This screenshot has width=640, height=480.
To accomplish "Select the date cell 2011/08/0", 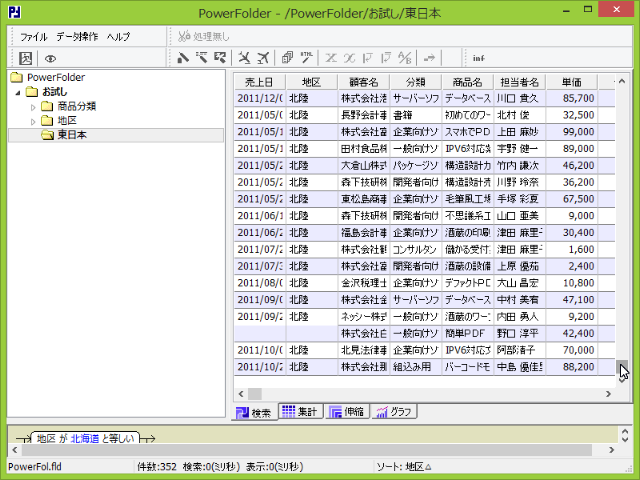I will point(260,283).
